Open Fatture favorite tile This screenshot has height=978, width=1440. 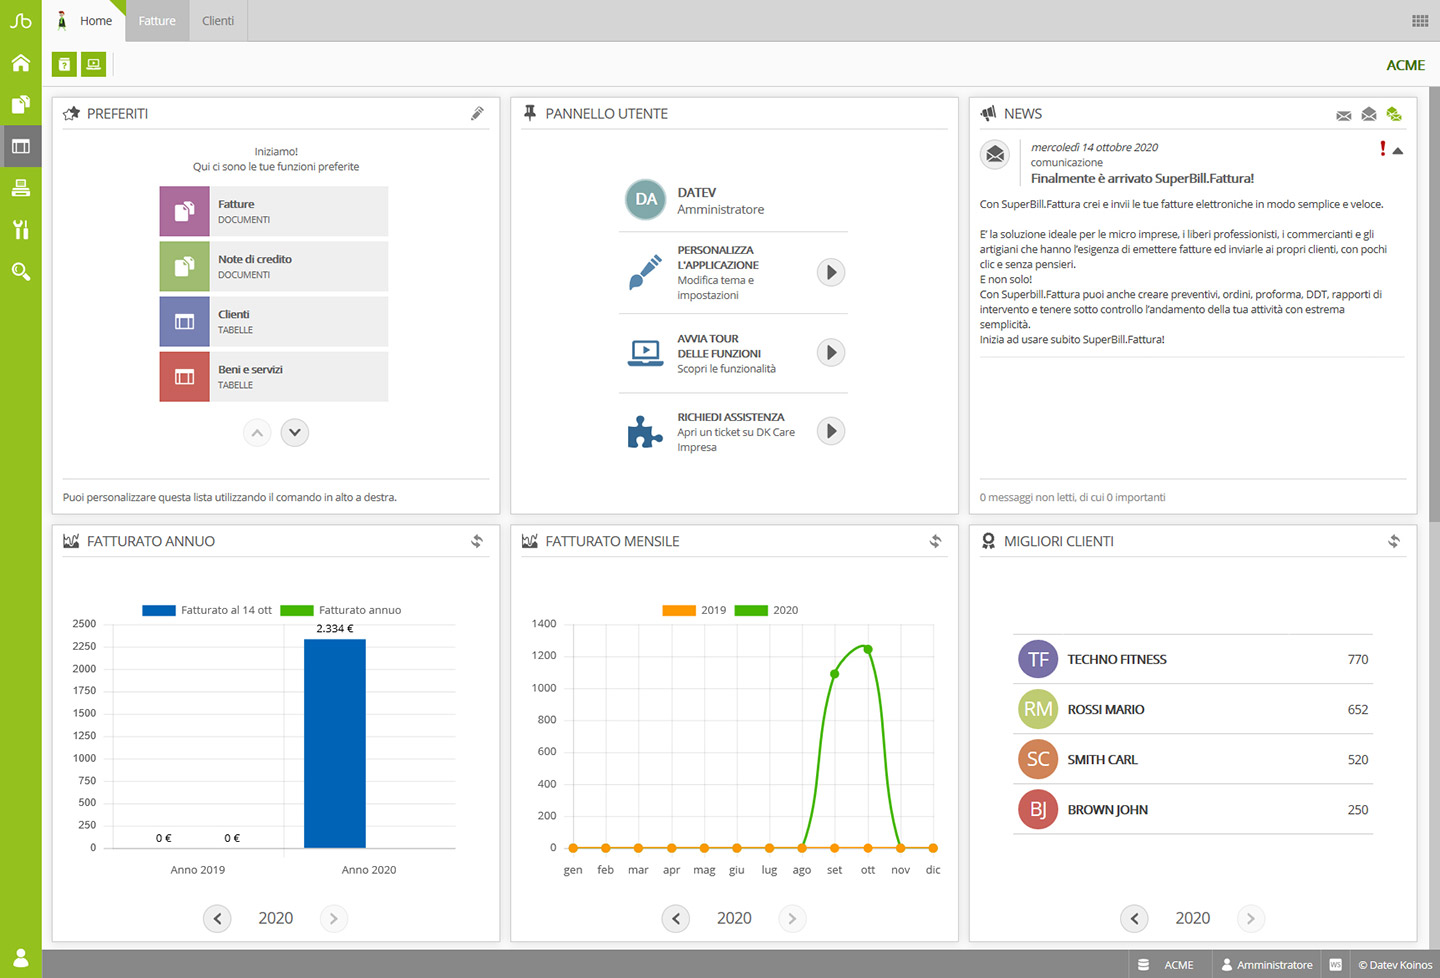[274, 211]
